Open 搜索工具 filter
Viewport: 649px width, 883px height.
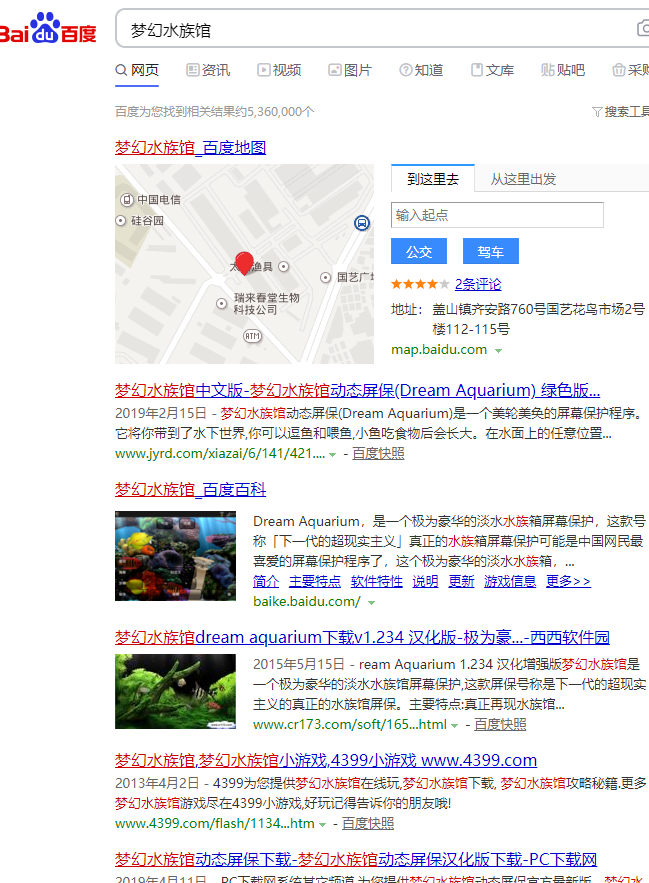tap(620, 112)
